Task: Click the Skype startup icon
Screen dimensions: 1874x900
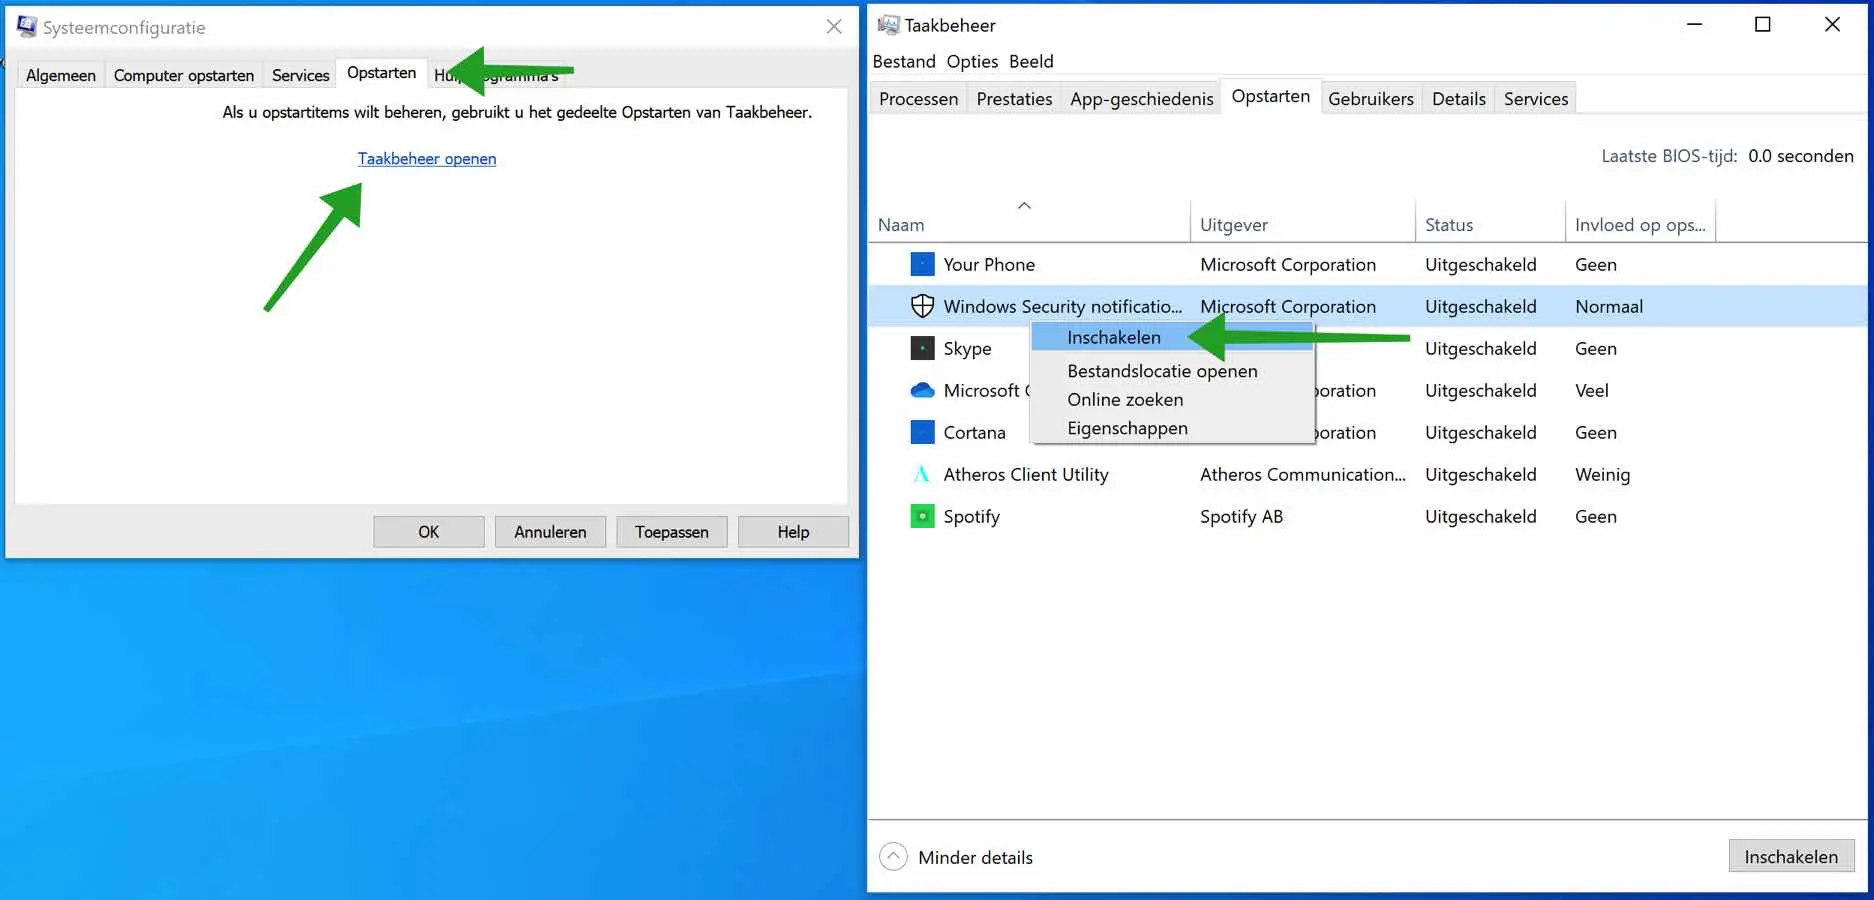Action: pyautogui.click(x=922, y=348)
